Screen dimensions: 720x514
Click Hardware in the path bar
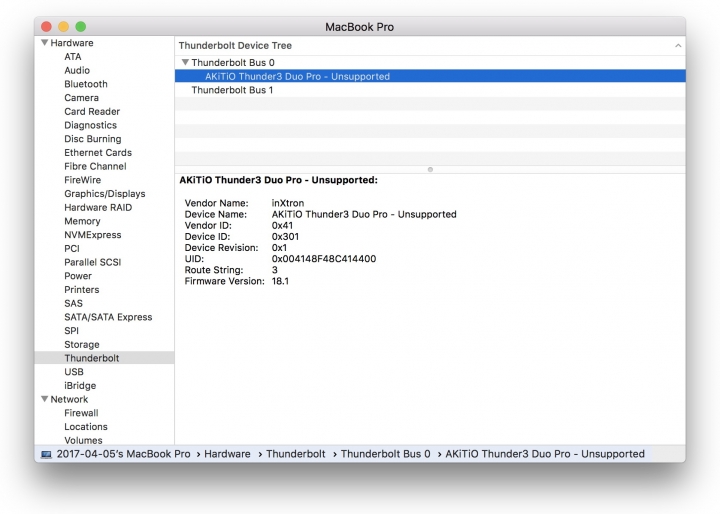(x=227, y=454)
